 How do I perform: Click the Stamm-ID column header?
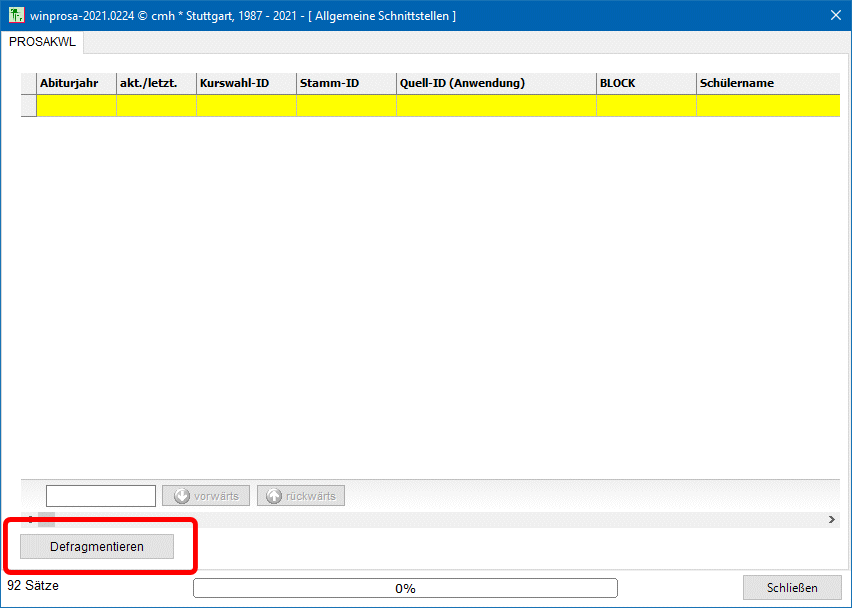346,83
